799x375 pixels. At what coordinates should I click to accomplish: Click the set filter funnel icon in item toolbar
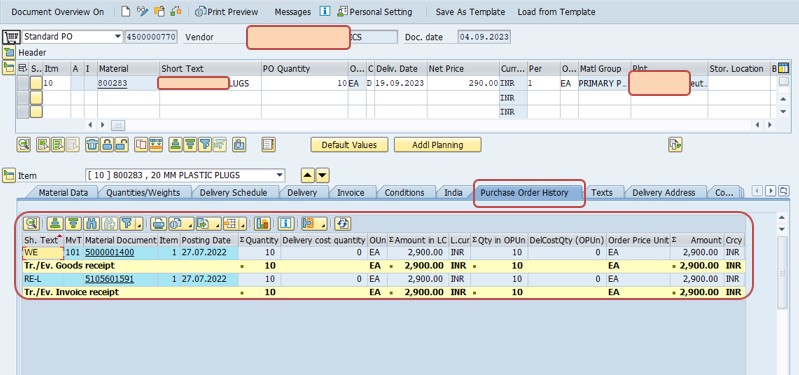[205, 145]
